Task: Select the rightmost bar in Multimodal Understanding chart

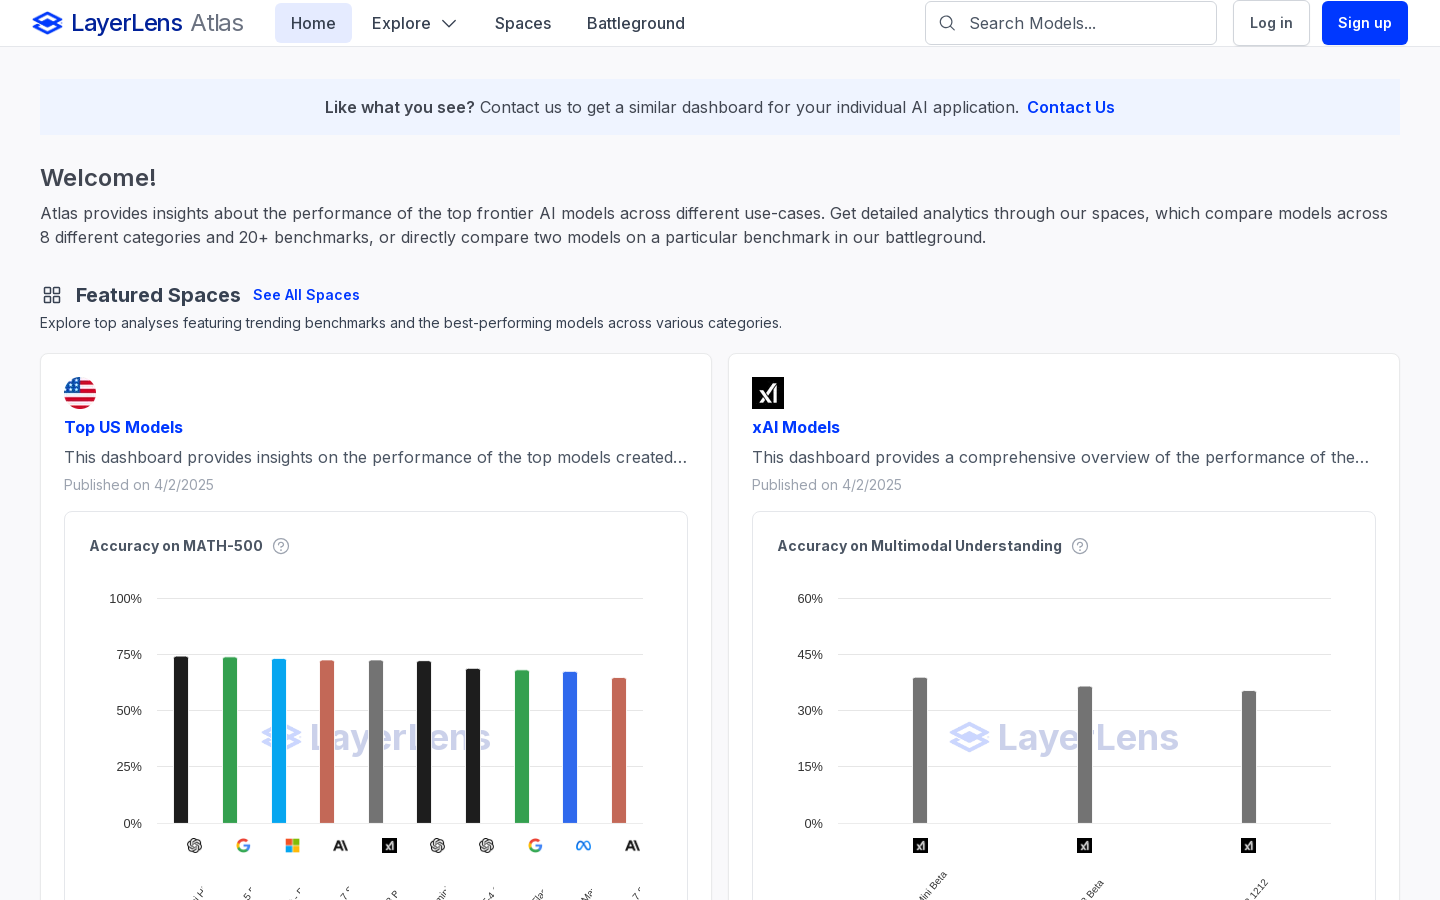Action: coord(1249,757)
